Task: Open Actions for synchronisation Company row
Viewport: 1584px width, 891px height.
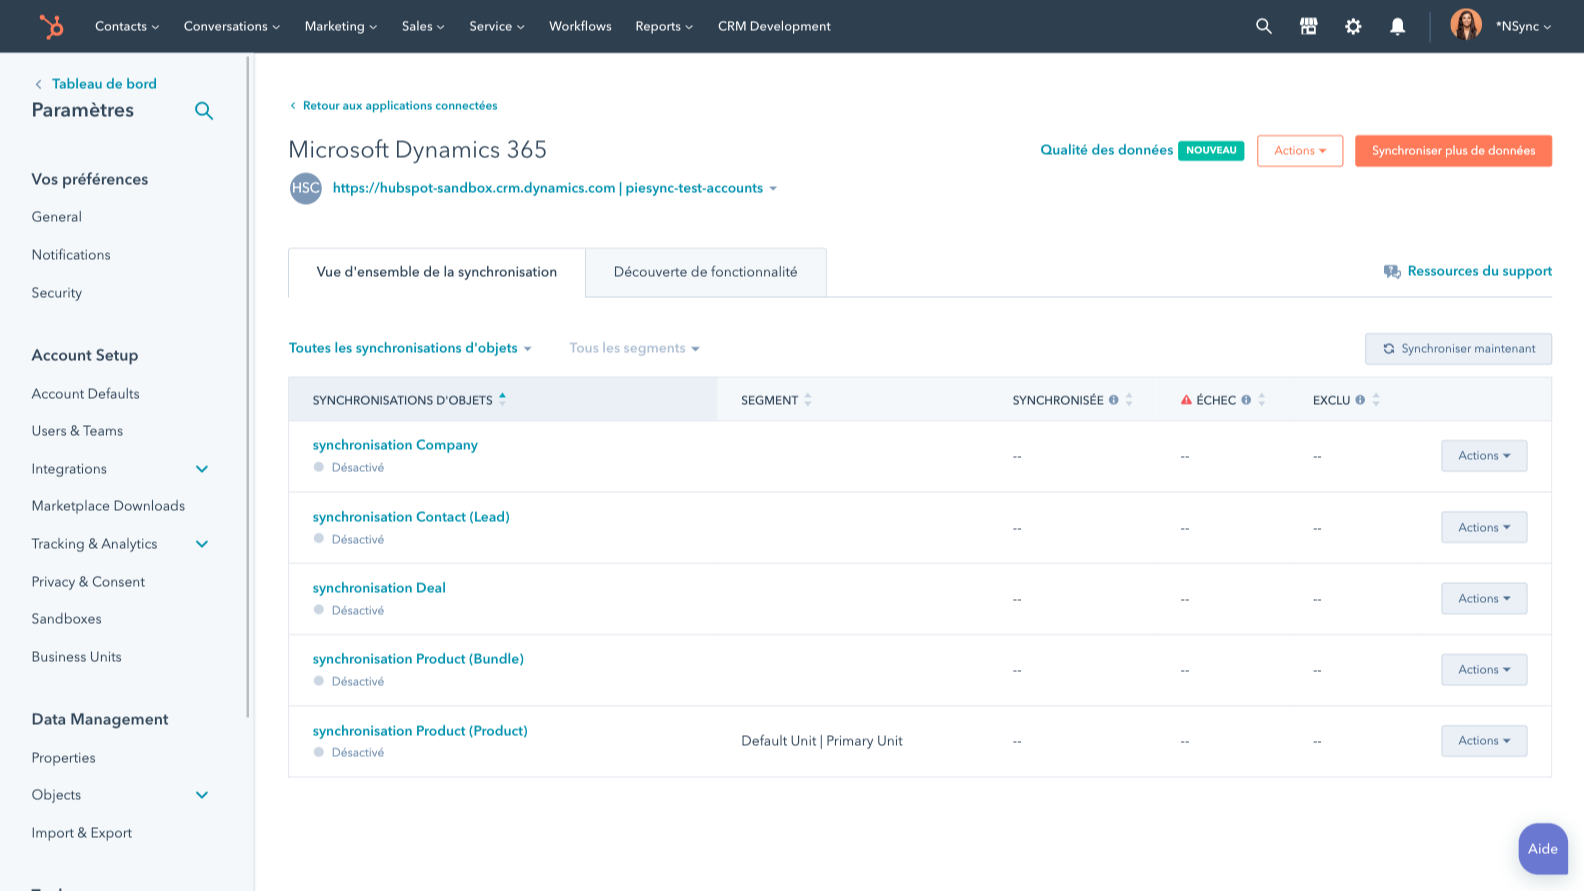Action: (1484, 456)
